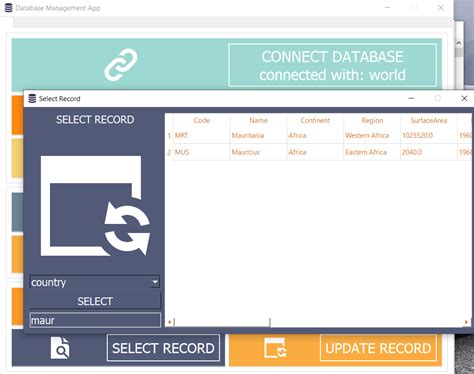Click the Select Record dialog database icon

coord(32,98)
